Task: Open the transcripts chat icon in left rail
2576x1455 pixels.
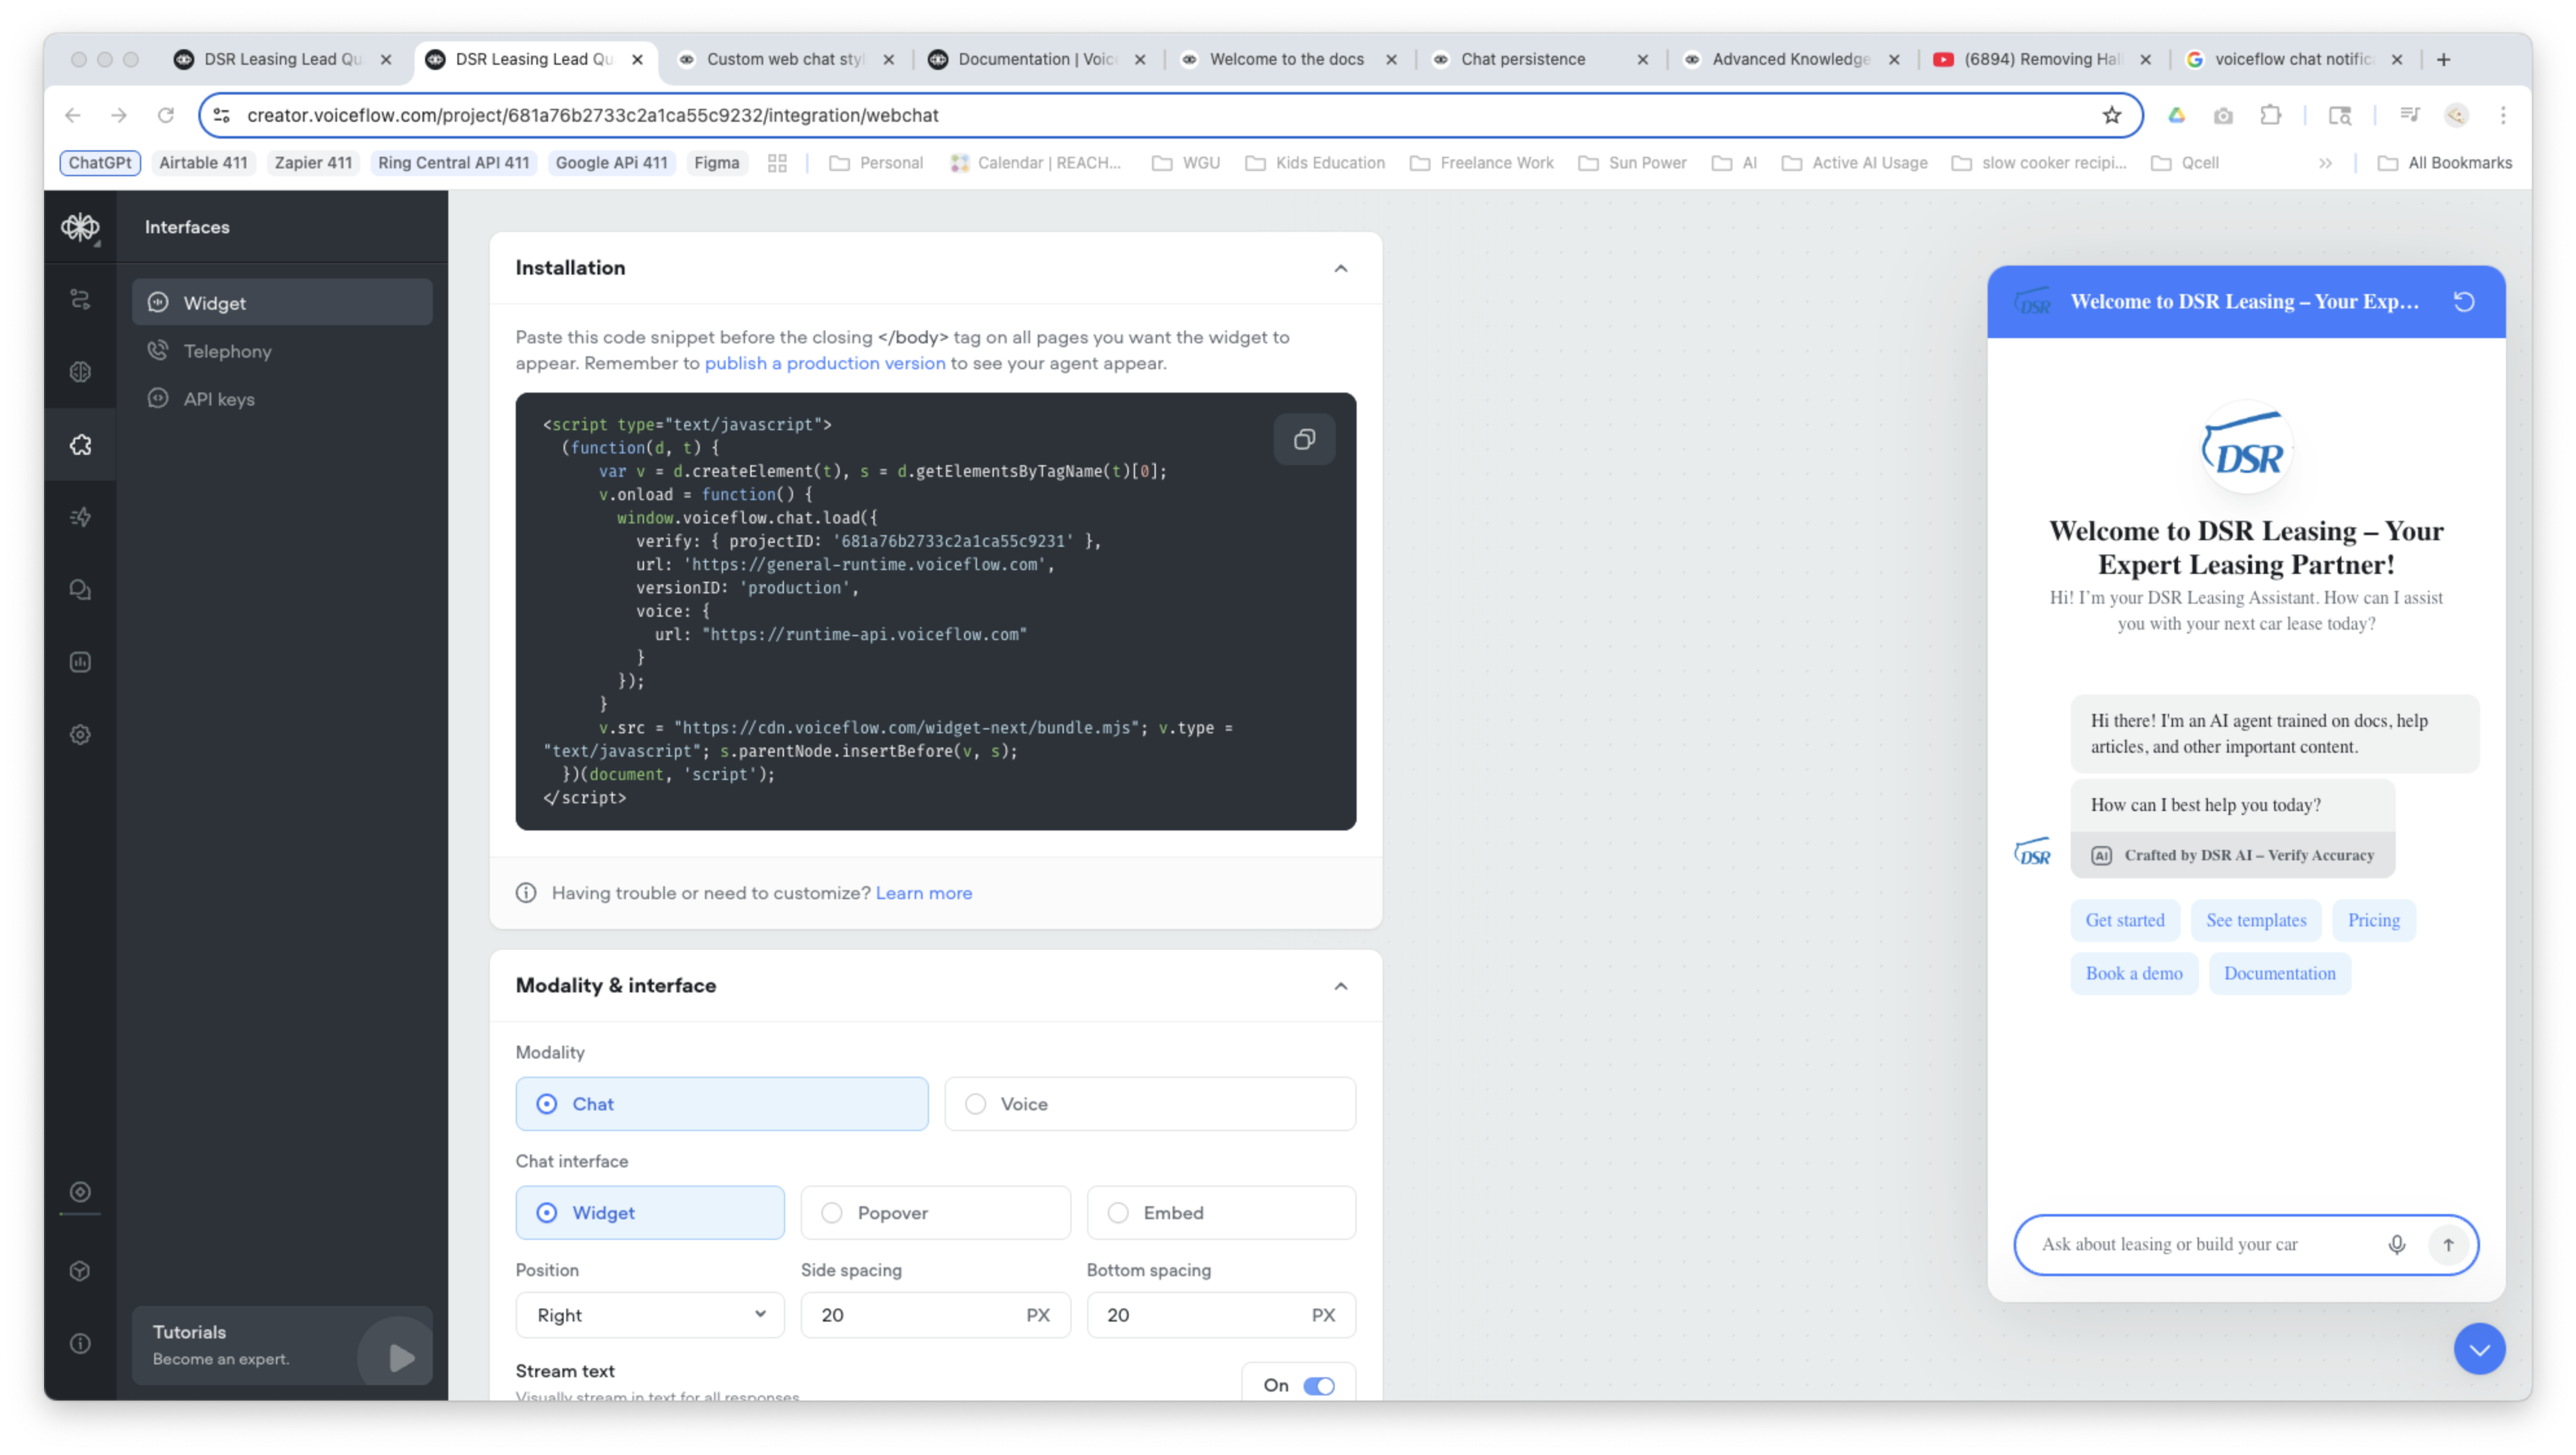Action: (x=80, y=590)
